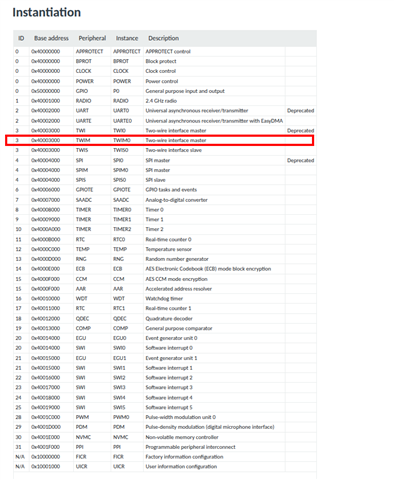Select the instance cell 'EGU1'
This screenshot has width=394, height=480.
[x=120, y=358]
